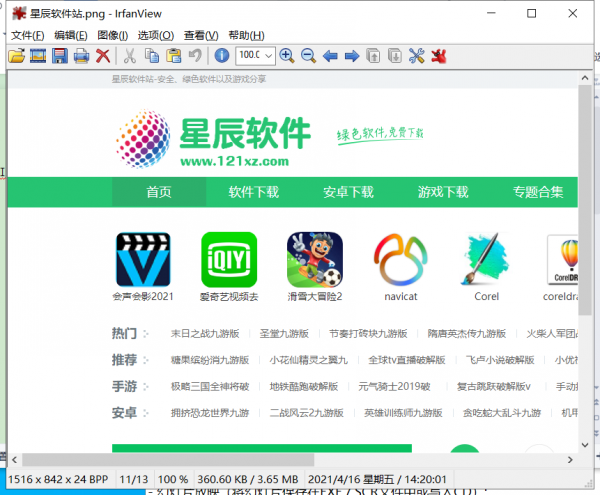Viewport: 600px width, 495px height.
Task: Click next page icon in toolbar
Action: [x=395, y=56]
